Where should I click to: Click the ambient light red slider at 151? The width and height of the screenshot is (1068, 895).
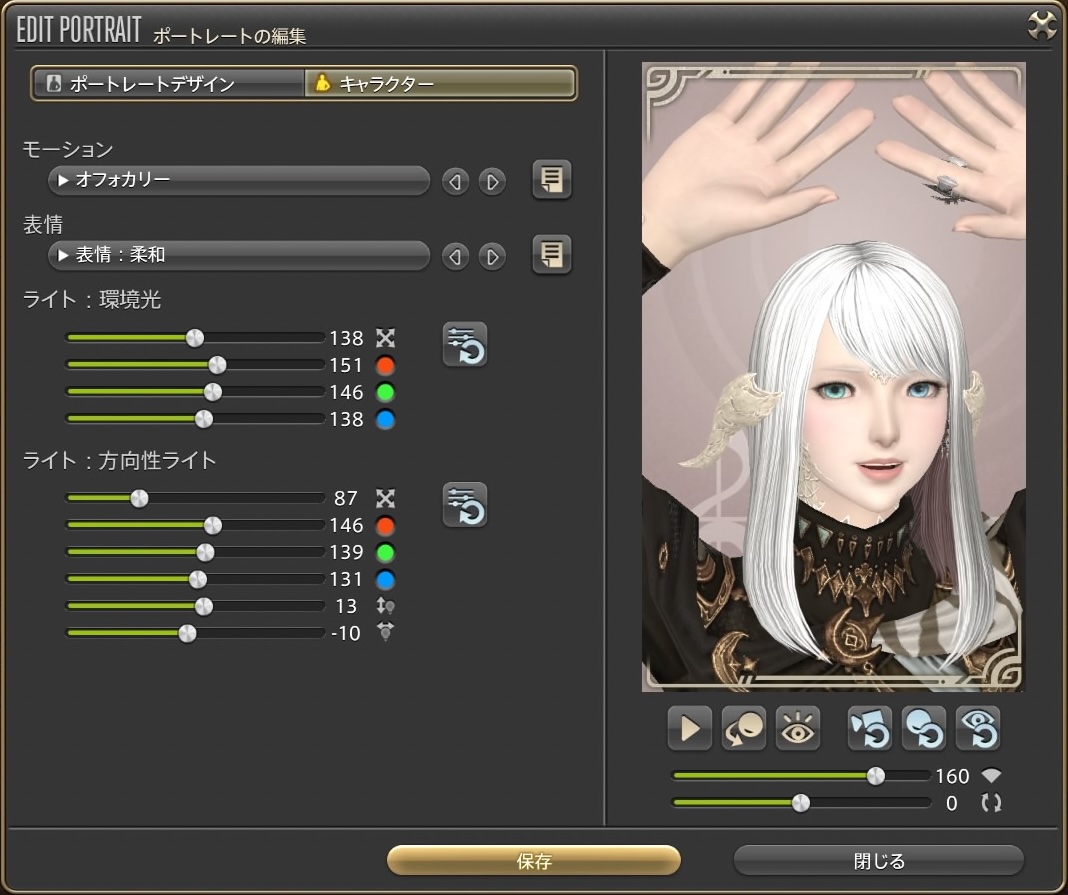click(x=216, y=365)
